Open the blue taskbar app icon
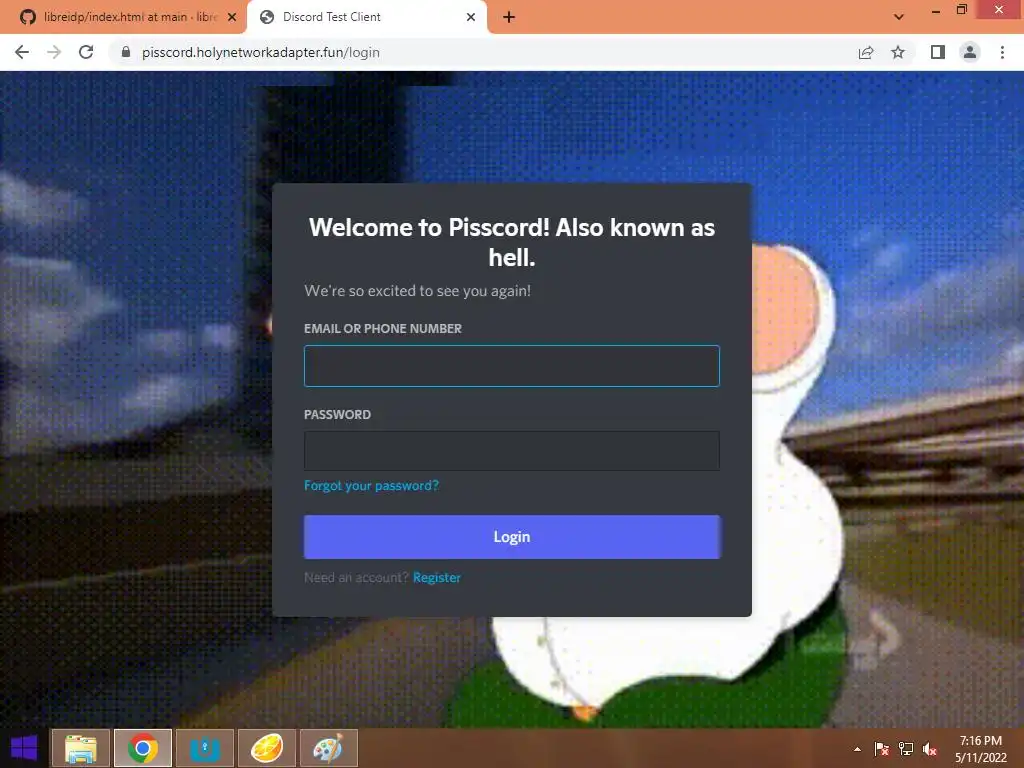1024x768 pixels. (x=205, y=748)
